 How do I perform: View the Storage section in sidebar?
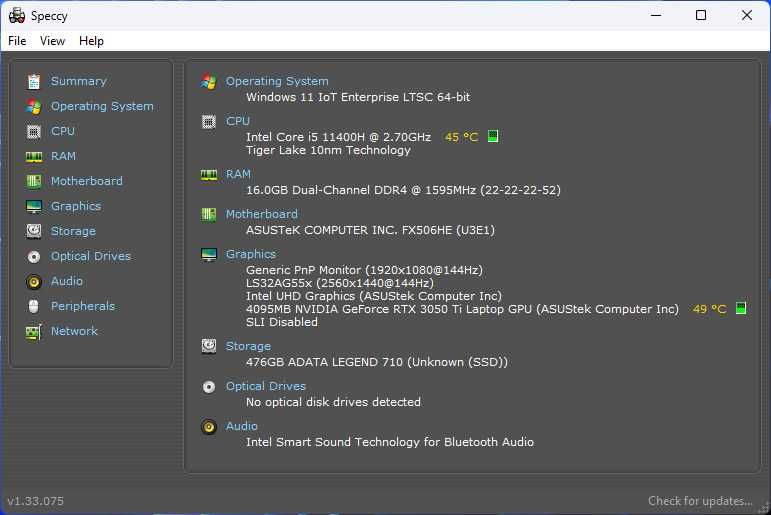pyautogui.click(x=73, y=231)
